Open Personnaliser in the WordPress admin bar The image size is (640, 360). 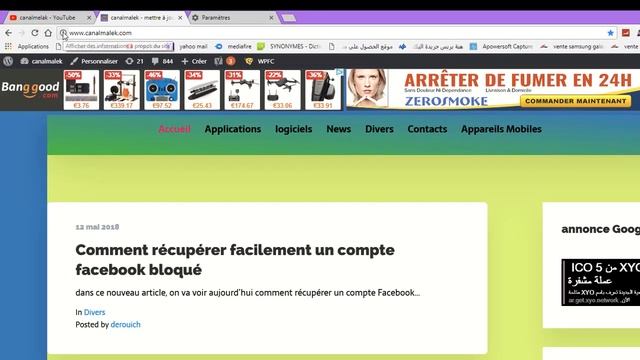point(94,61)
